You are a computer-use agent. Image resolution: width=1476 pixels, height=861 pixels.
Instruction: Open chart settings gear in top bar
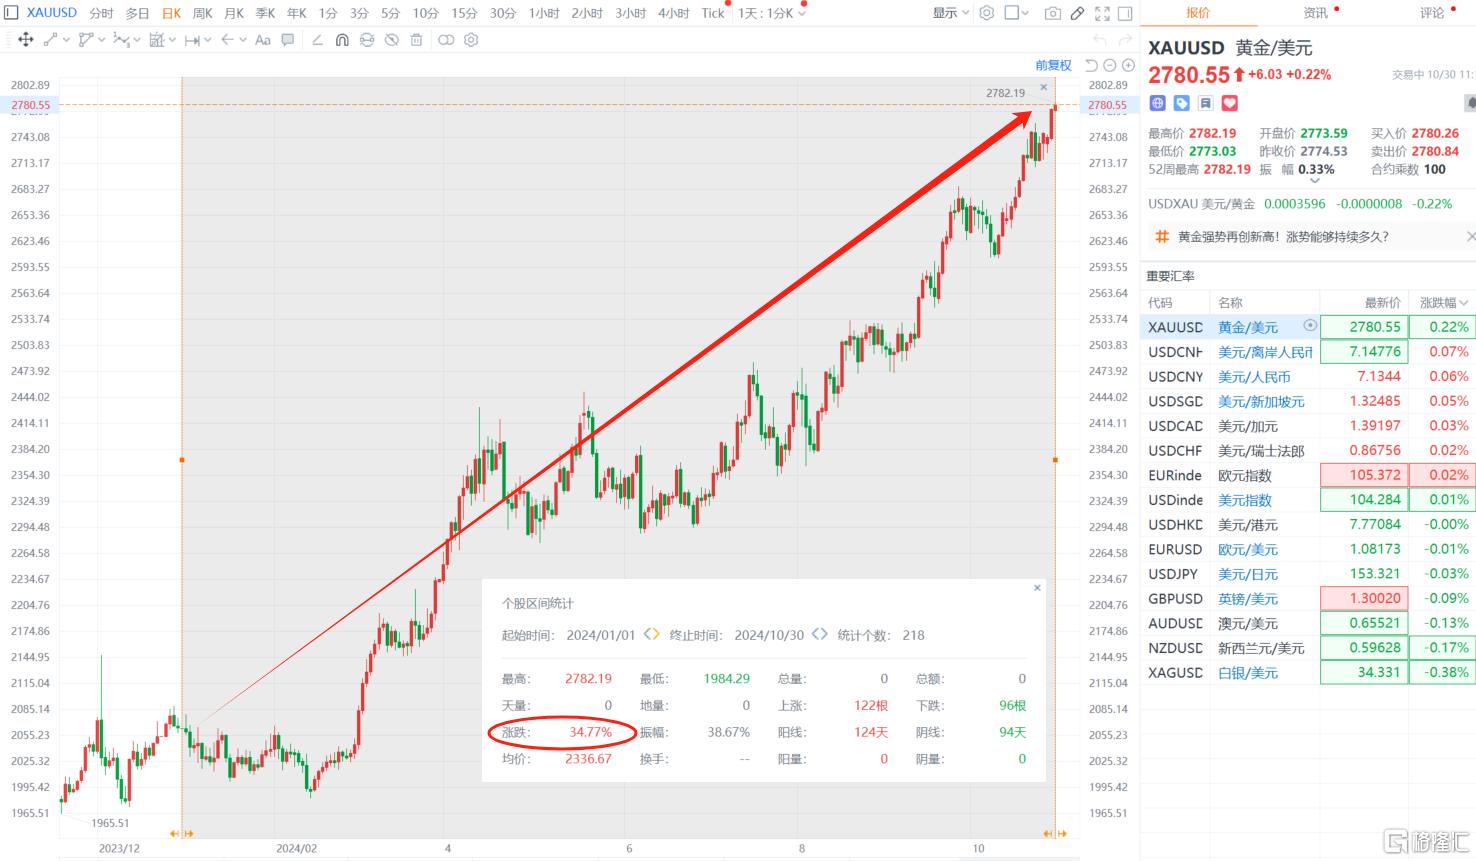[987, 13]
